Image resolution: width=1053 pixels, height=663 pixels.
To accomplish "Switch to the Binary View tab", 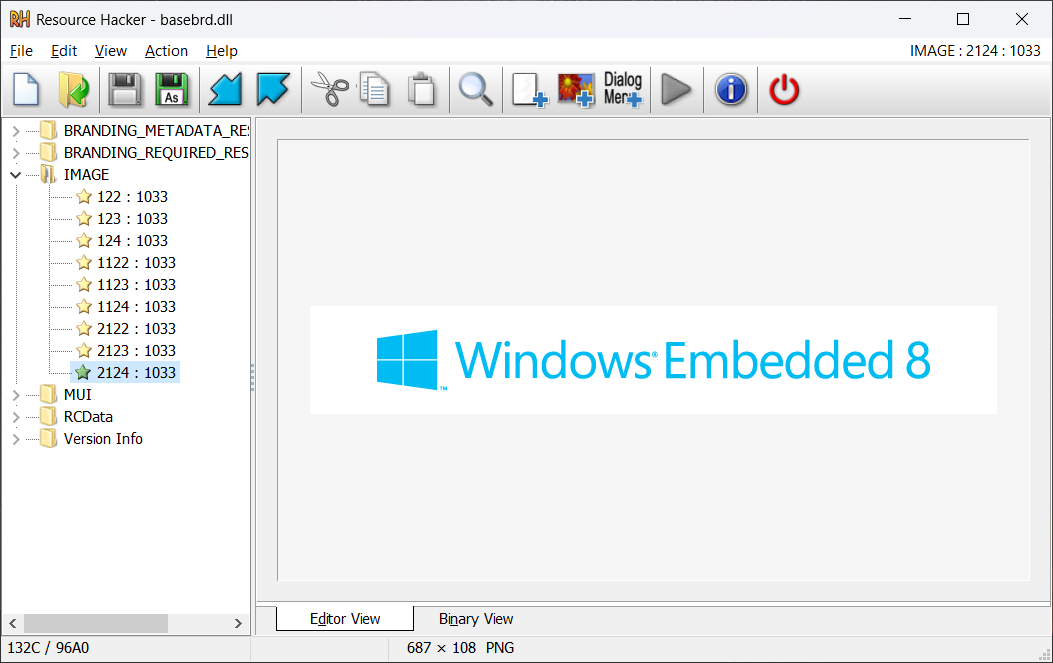I will tap(475, 619).
